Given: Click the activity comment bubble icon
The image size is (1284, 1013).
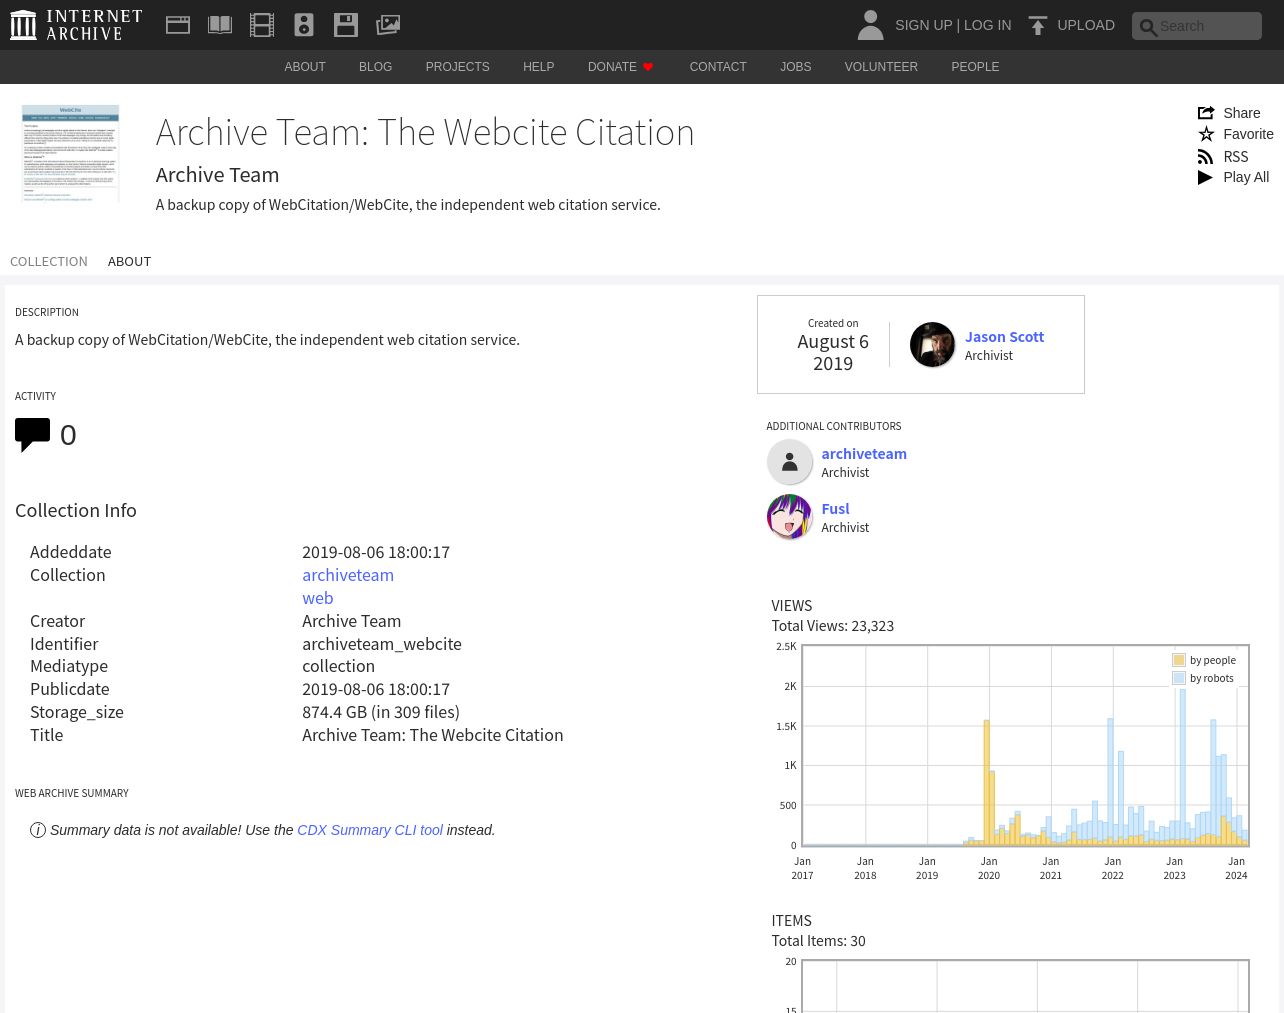Looking at the screenshot, I should (x=32, y=435).
